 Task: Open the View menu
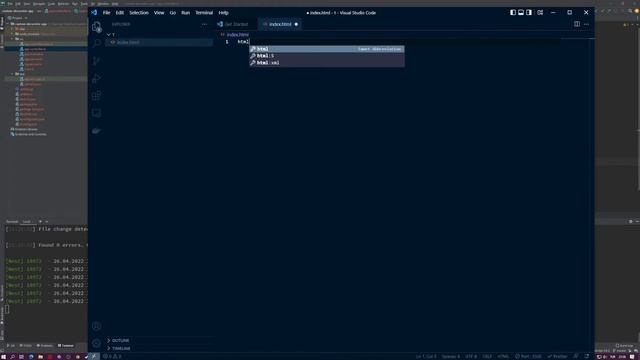point(159,13)
